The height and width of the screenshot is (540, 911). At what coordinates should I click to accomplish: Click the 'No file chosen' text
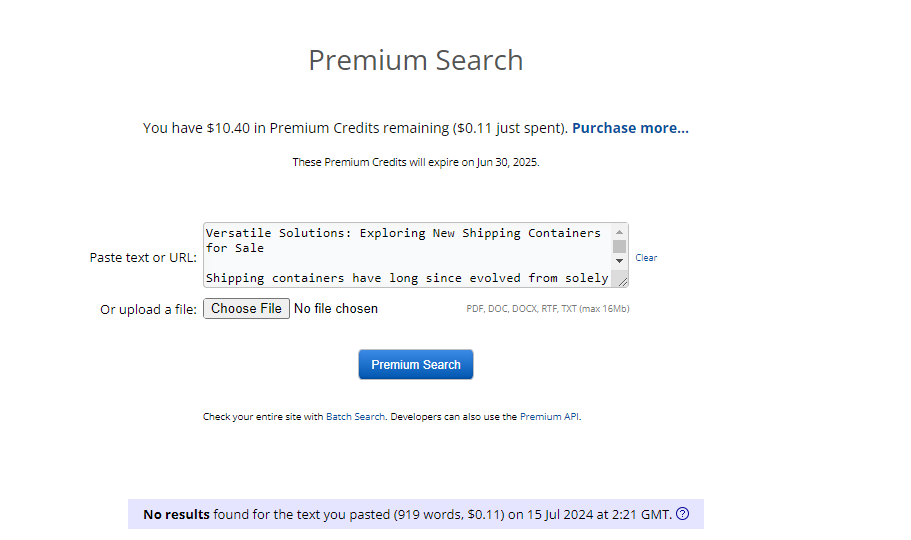[x=336, y=309]
